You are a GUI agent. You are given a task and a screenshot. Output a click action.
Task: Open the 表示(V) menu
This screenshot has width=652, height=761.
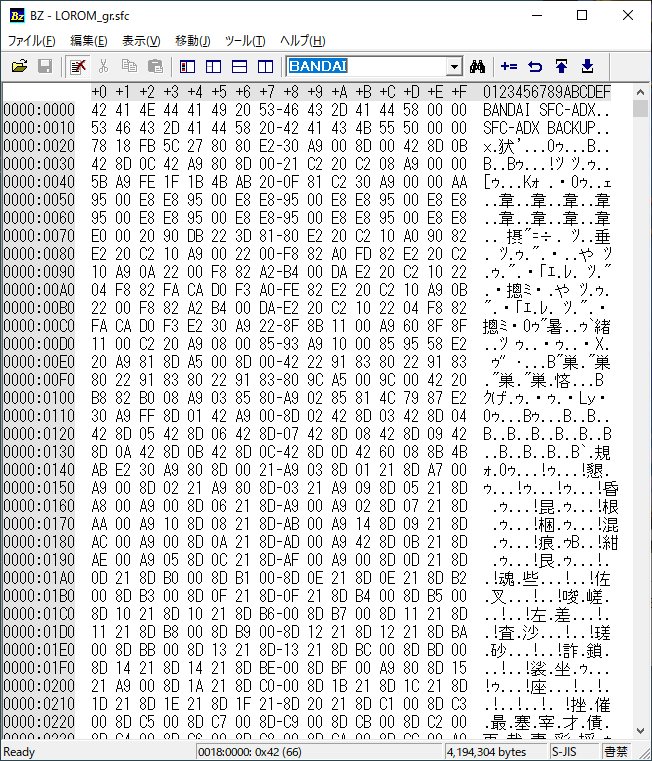(x=141, y=41)
